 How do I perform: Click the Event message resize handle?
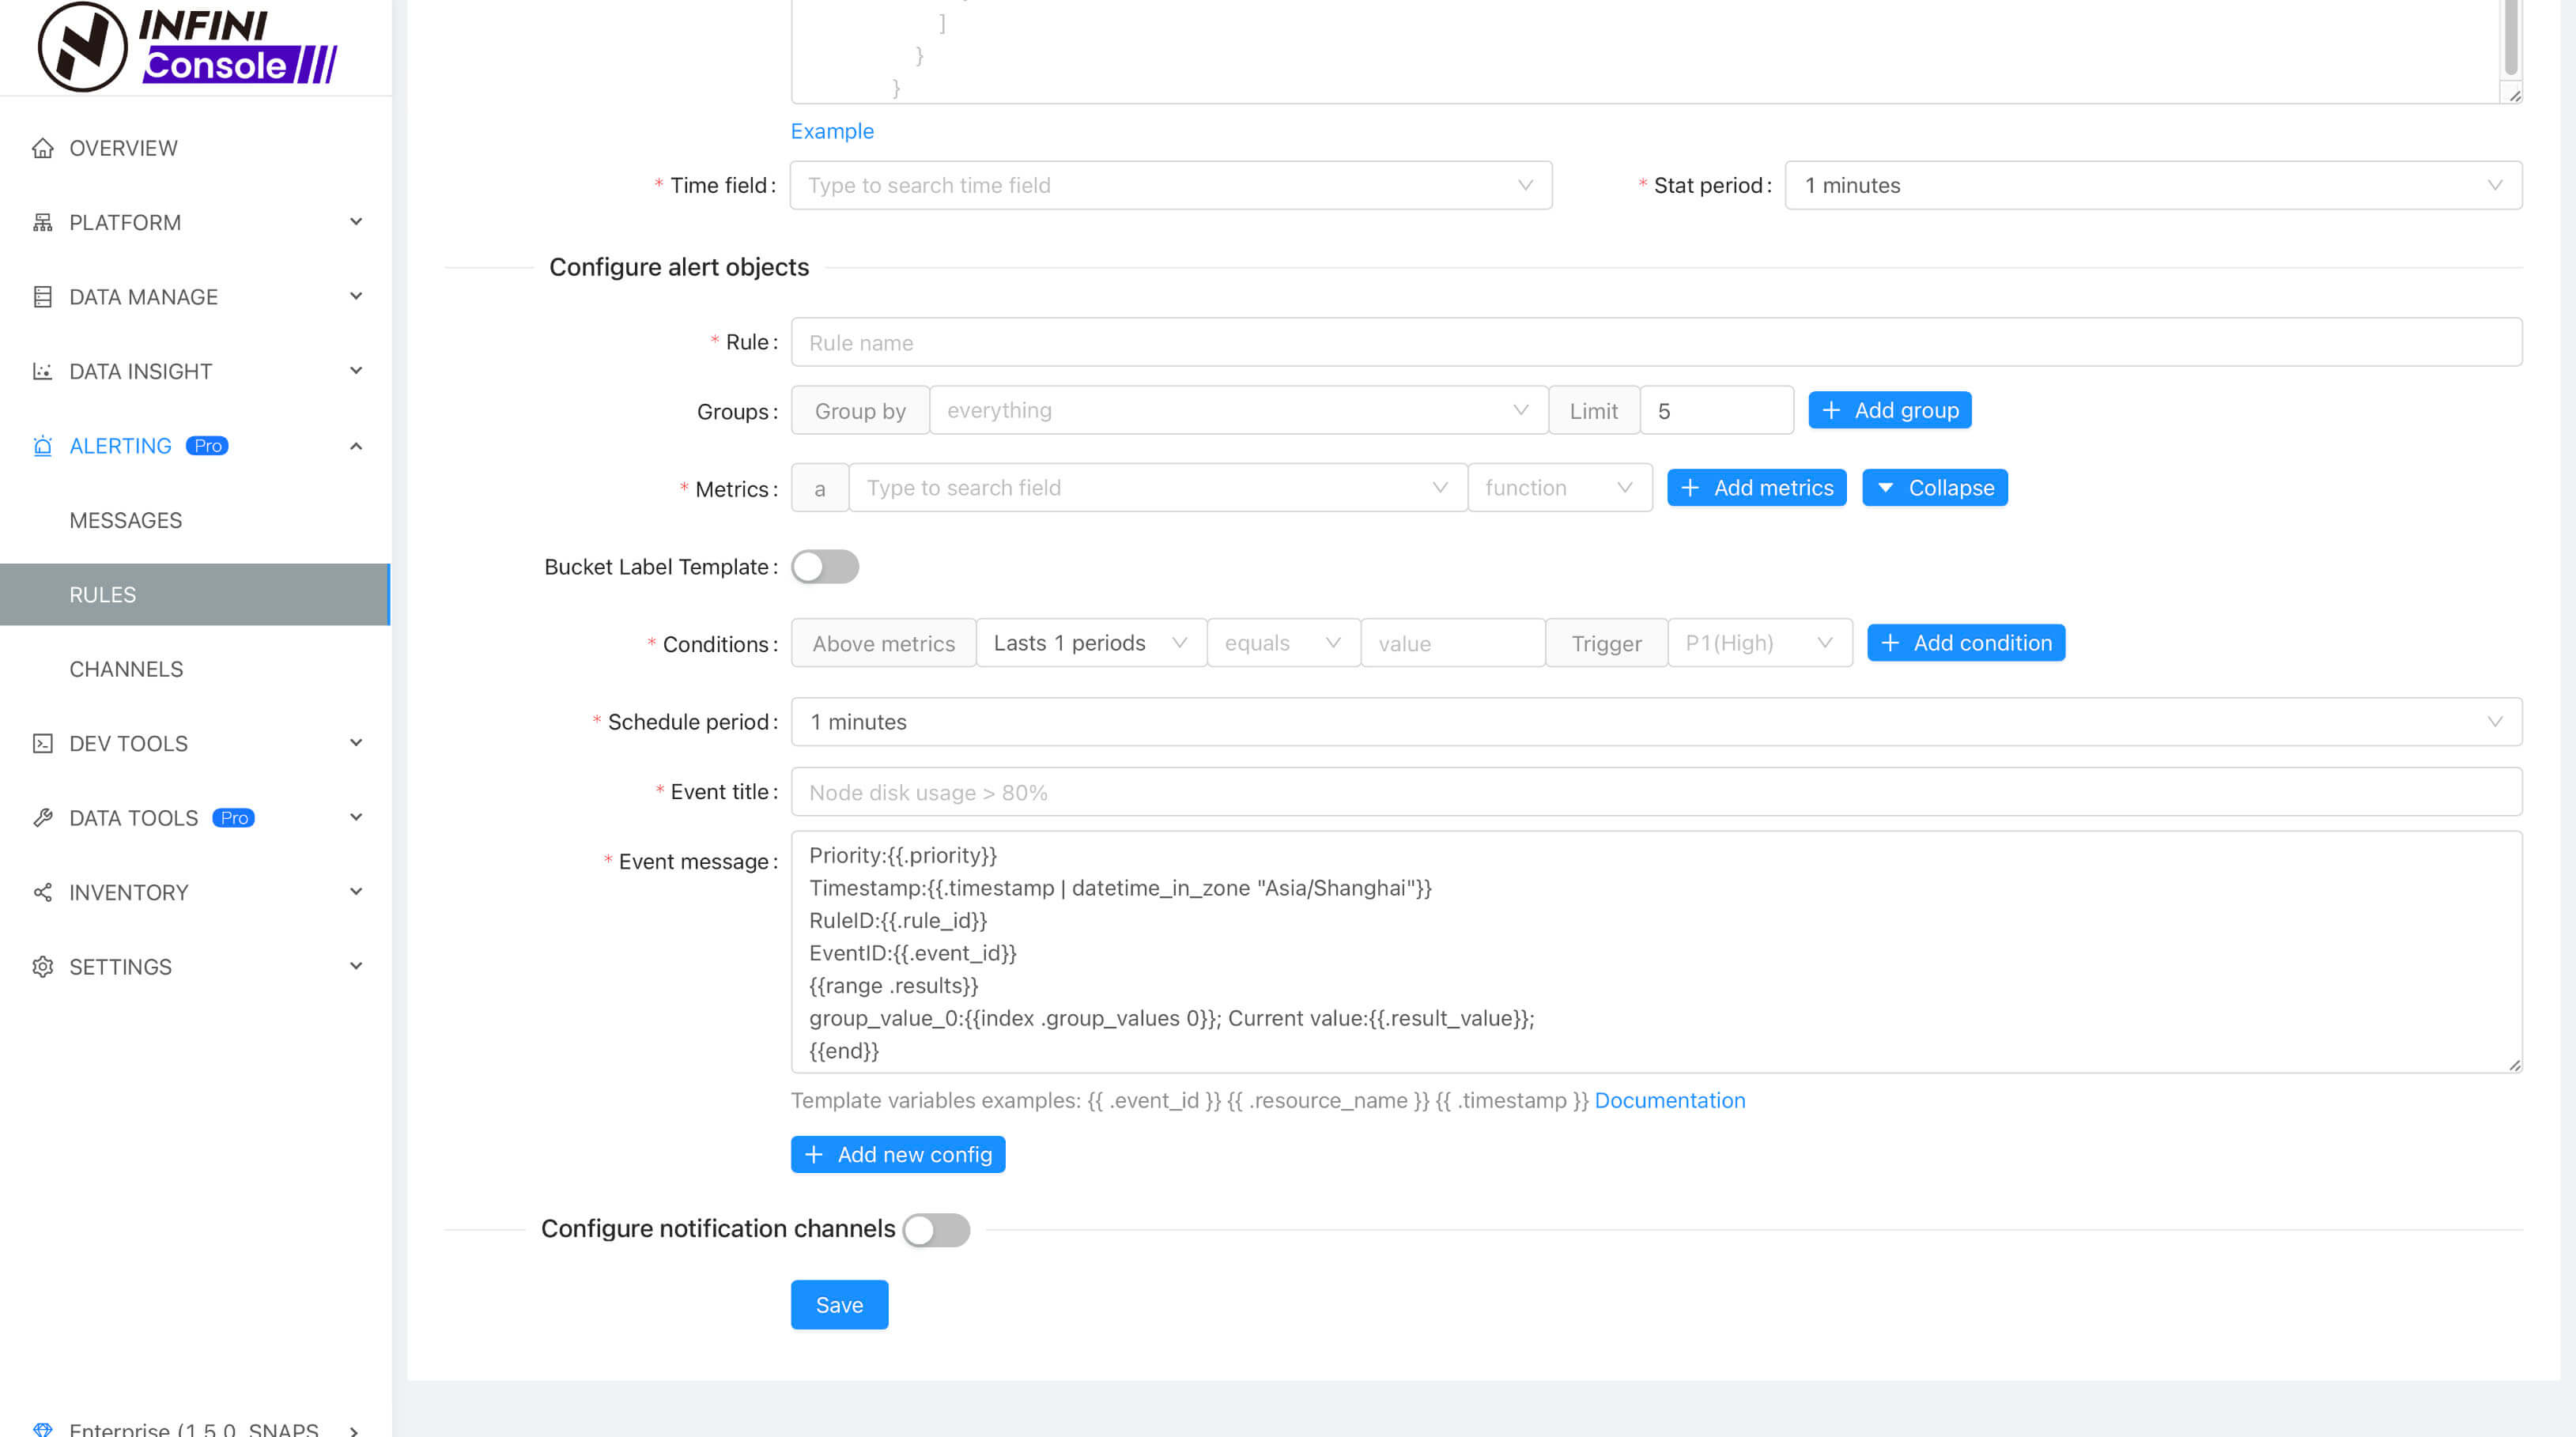pos(2515,1065)
